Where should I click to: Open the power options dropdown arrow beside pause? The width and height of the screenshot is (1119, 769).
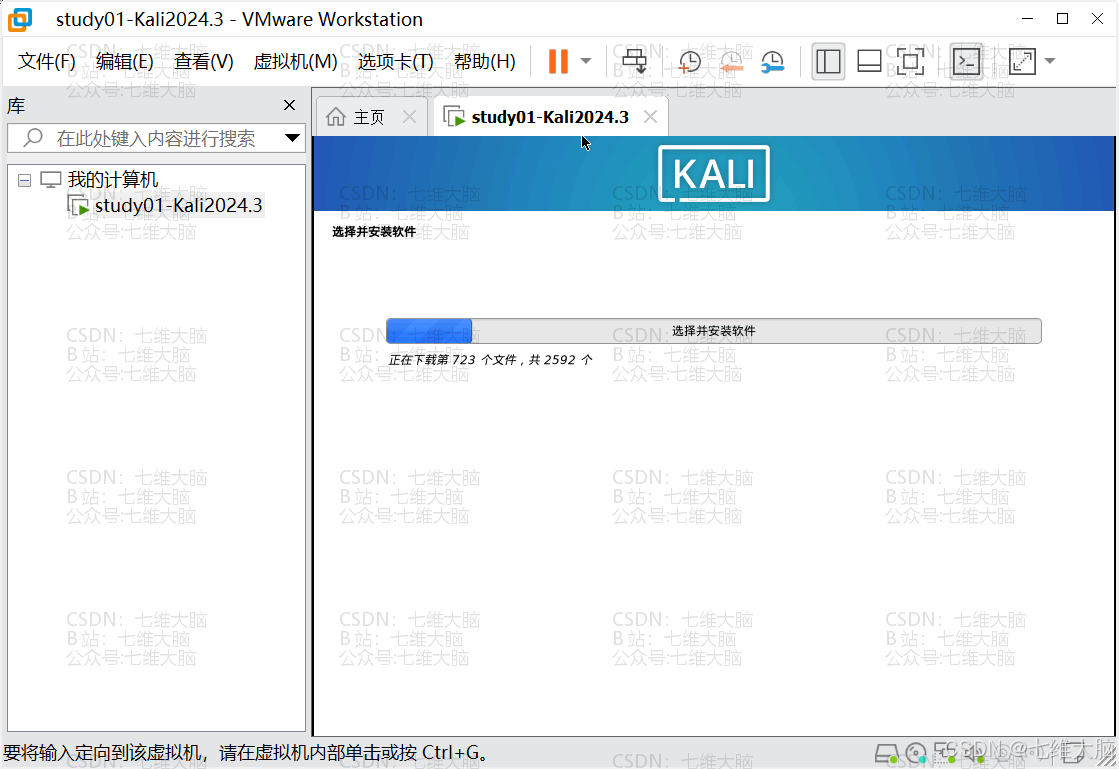(586, 61)
